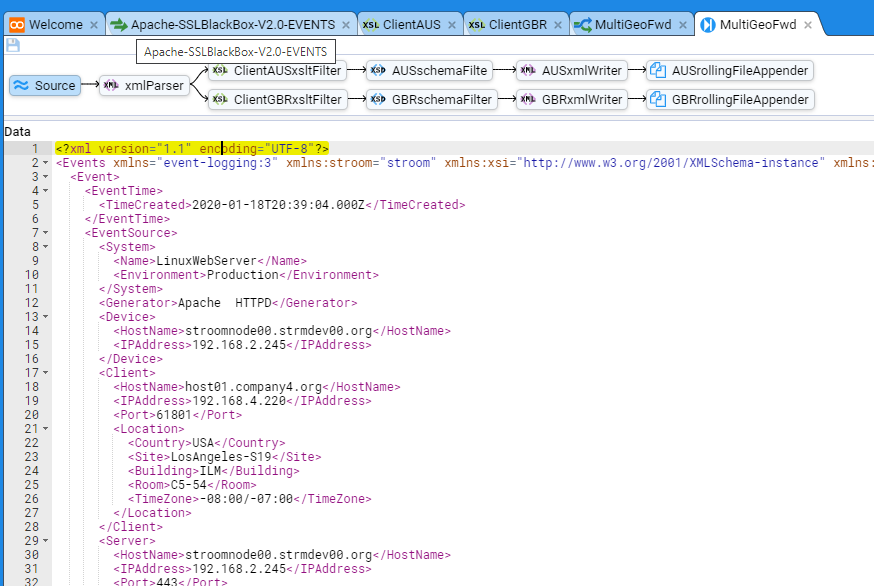Select the AUSschemaFilter pipeline element

point(430,71)
